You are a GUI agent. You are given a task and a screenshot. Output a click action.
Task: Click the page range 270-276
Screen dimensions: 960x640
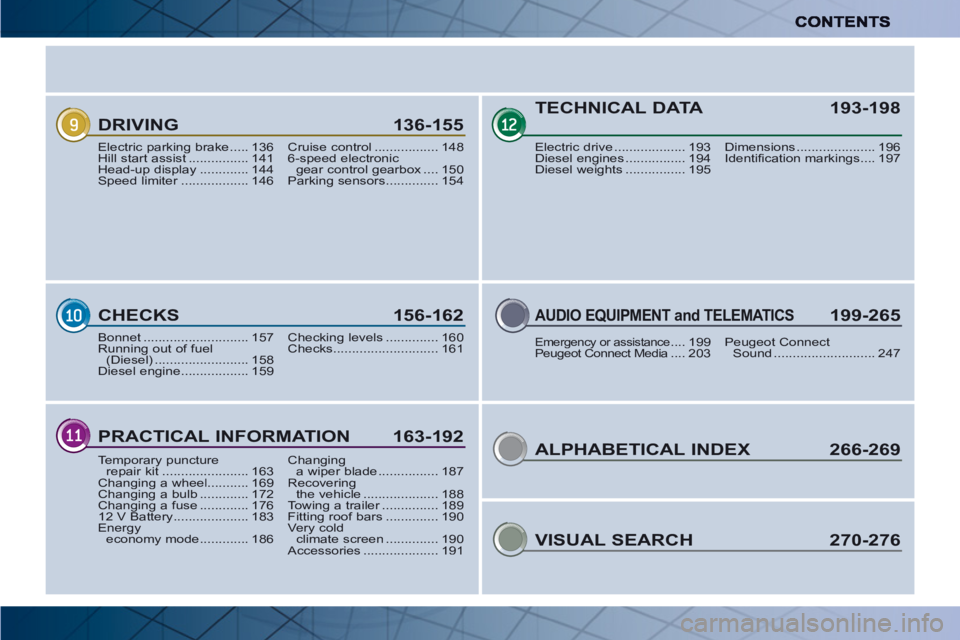coord(865,540)
